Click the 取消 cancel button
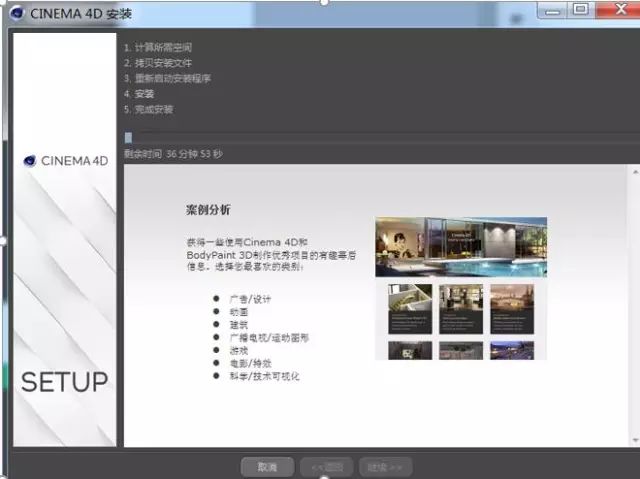This screenshot has height=479, width=640. tap(267, 466)
